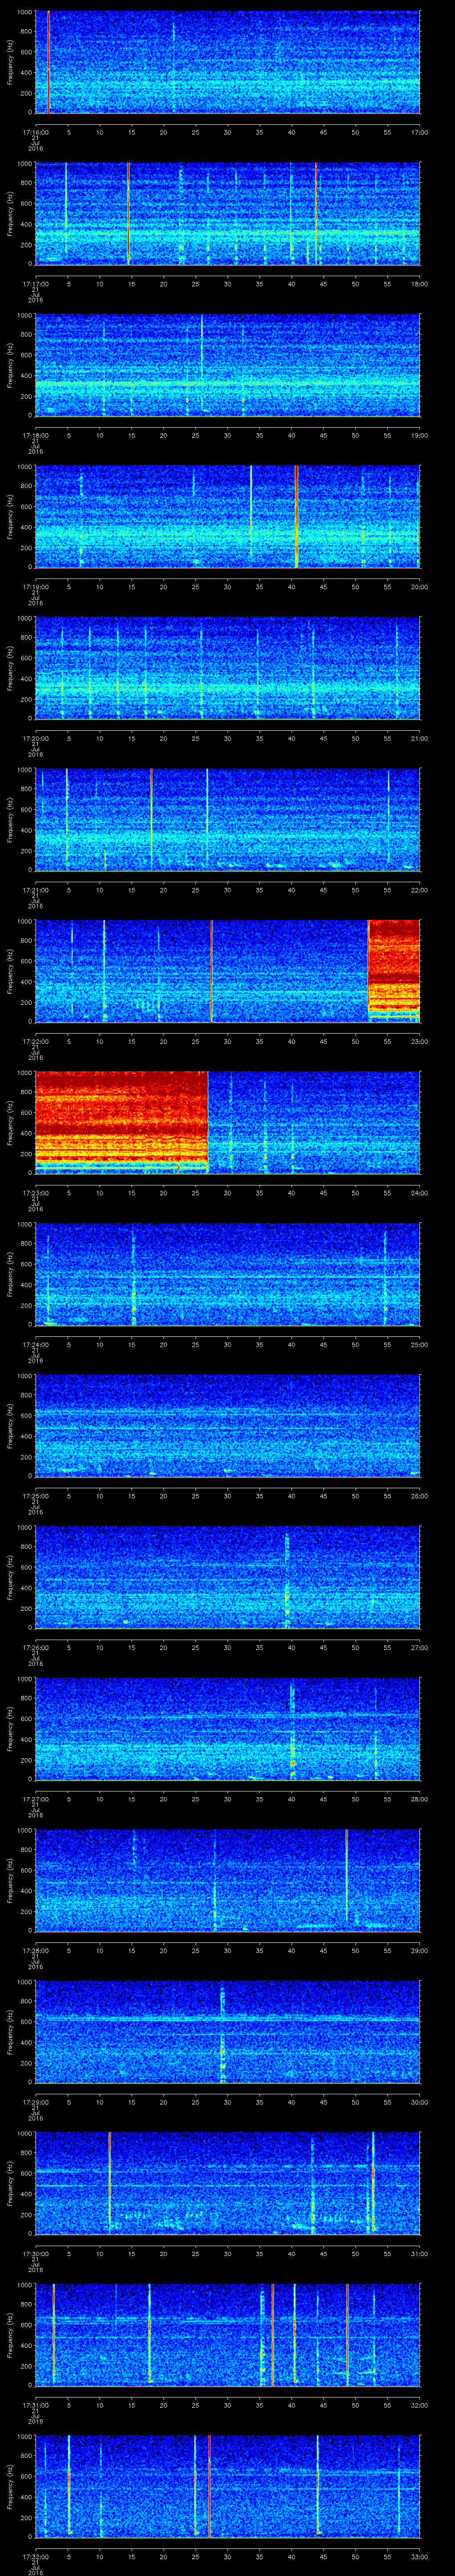Click the '33:00' end time label on the last panel
The height and width of the screenshot is (2576, 455).
click(x=419, y=2556)
